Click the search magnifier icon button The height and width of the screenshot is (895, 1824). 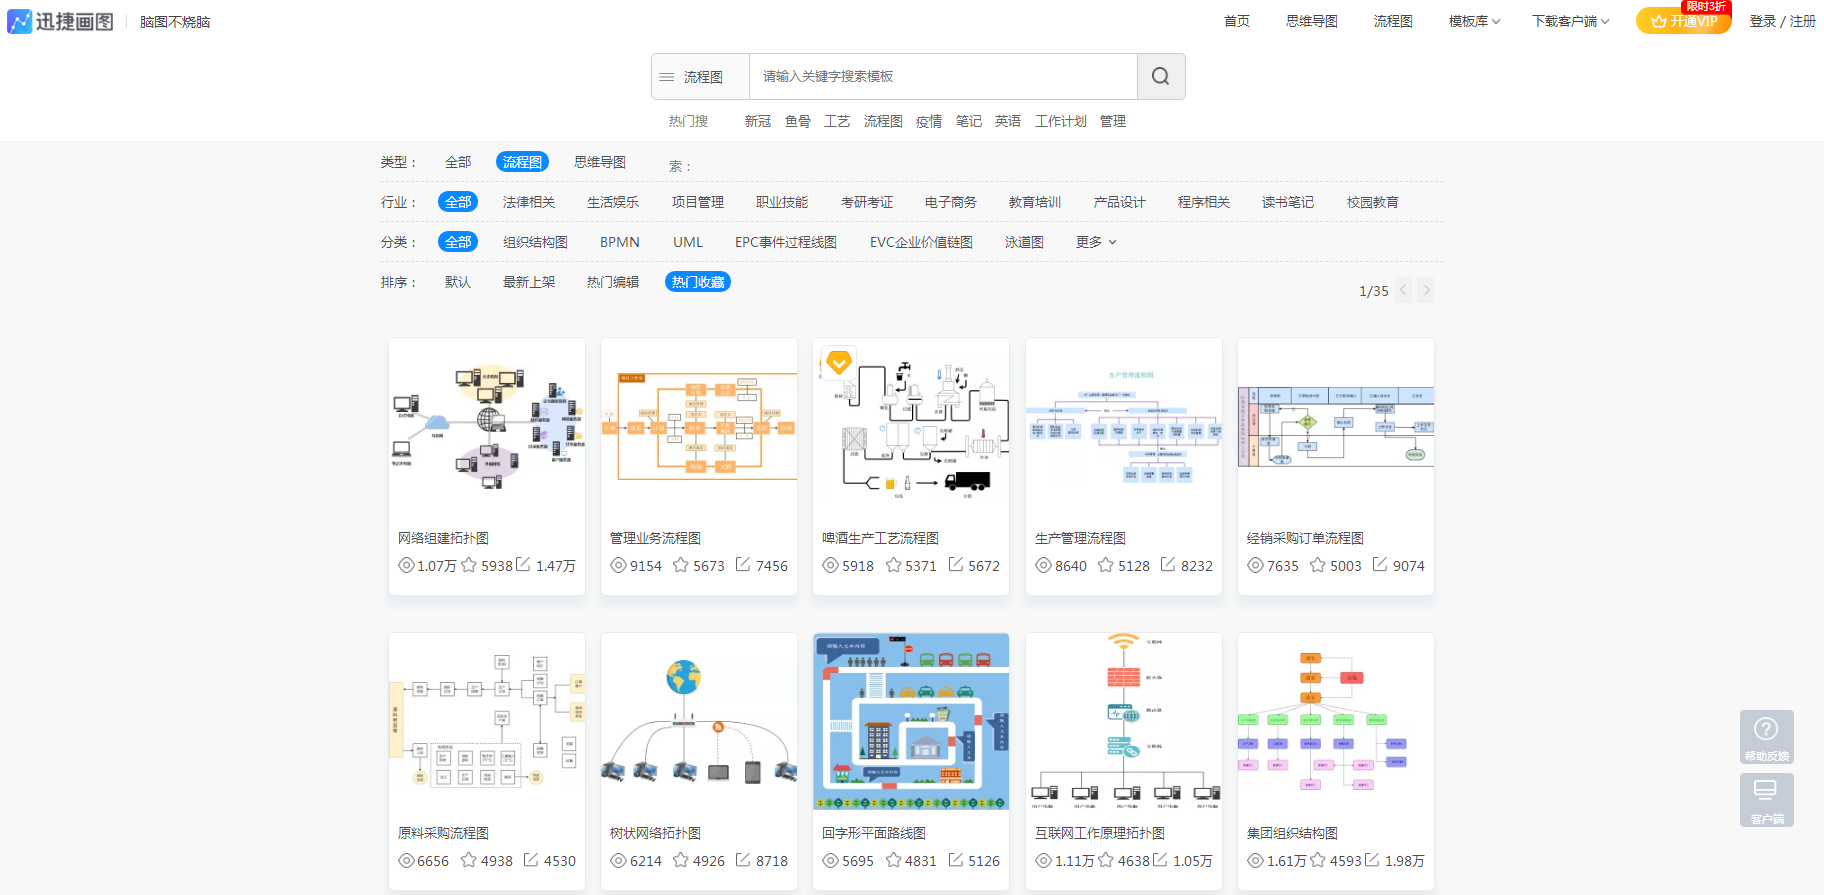1160,77
